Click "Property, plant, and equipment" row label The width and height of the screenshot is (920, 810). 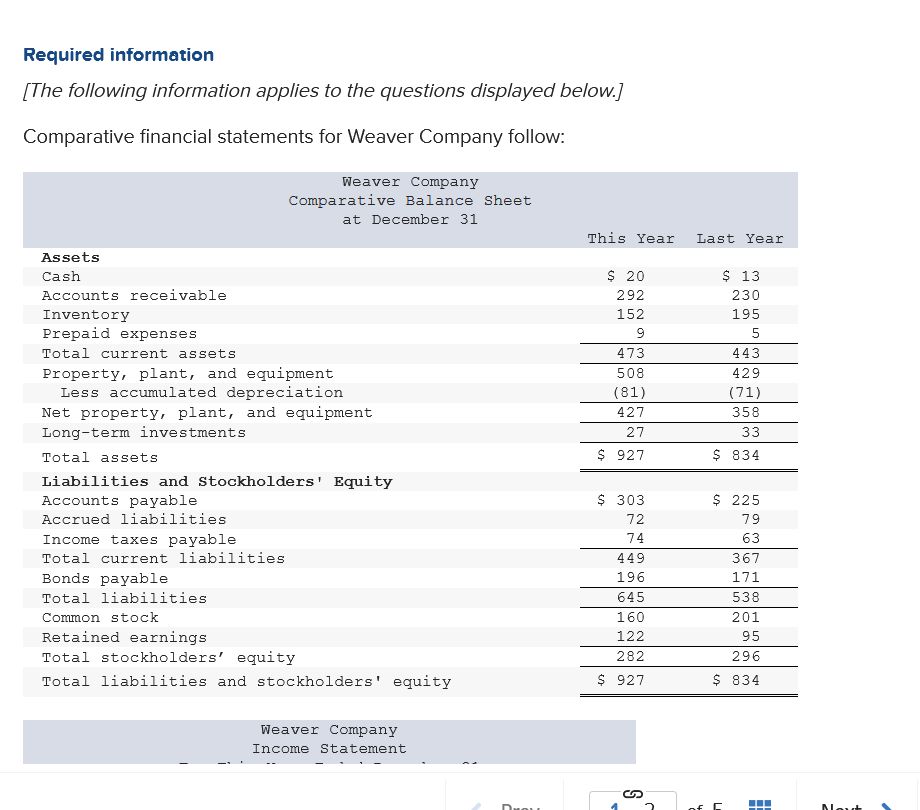point(188,374)
